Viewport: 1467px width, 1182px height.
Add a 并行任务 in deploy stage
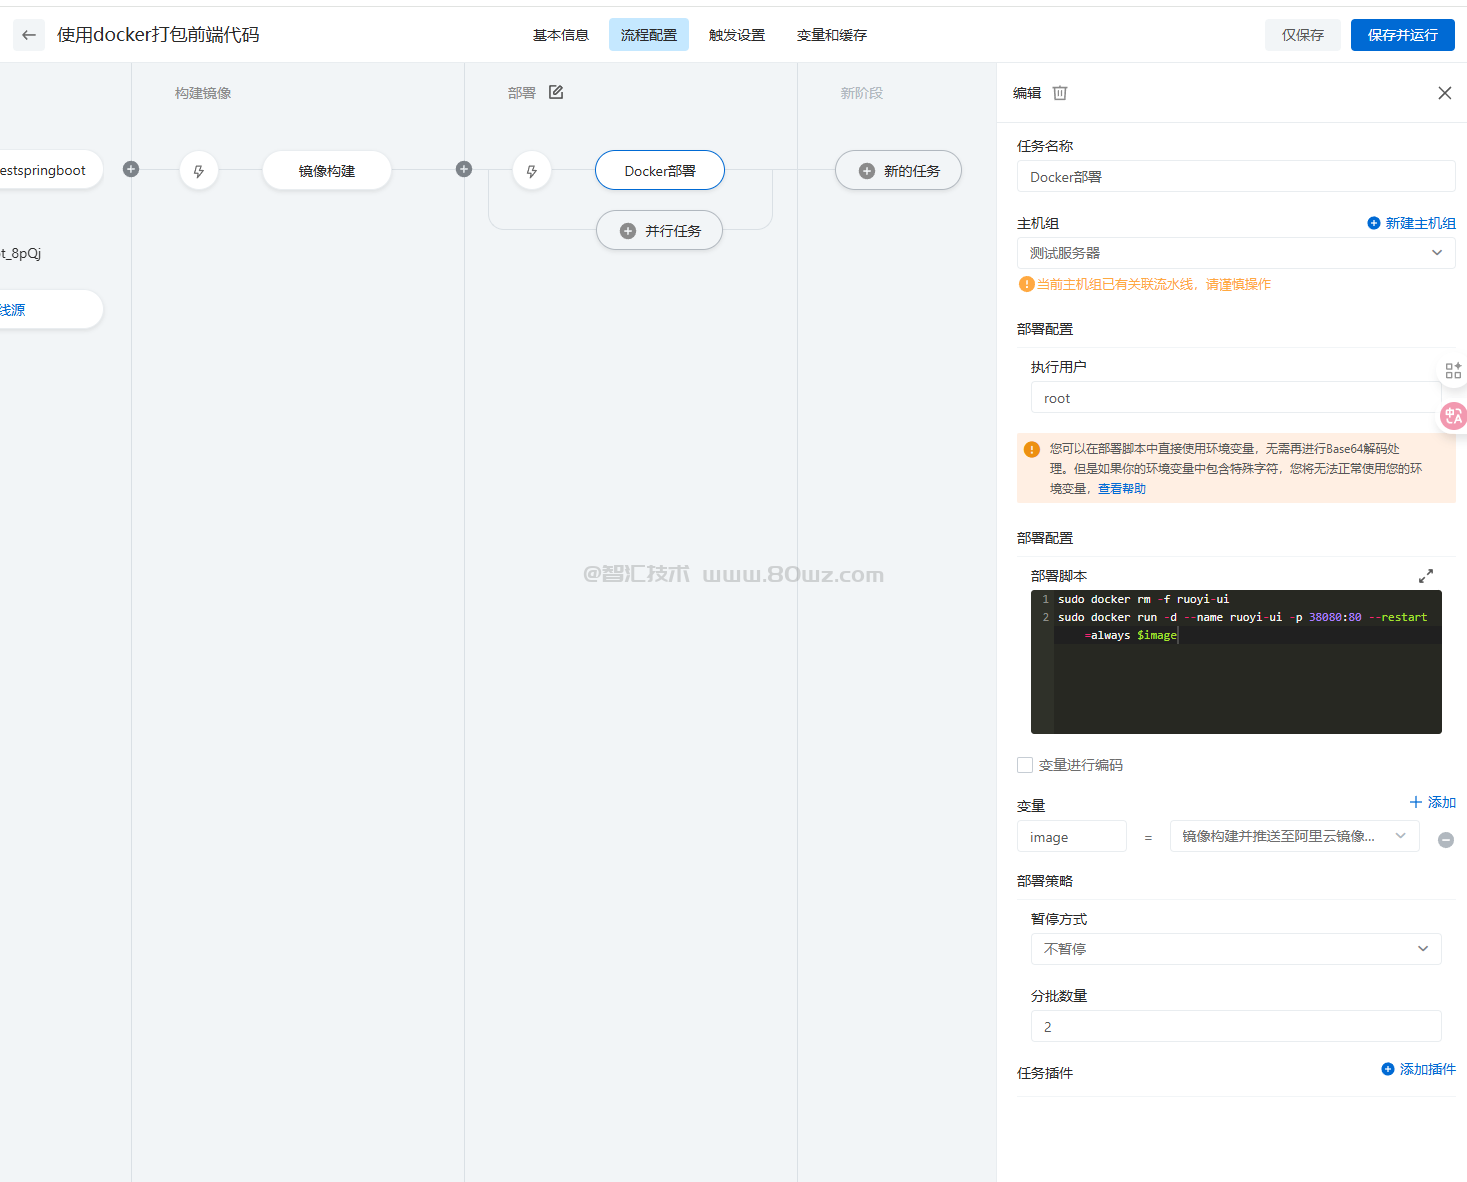point(660,231)
